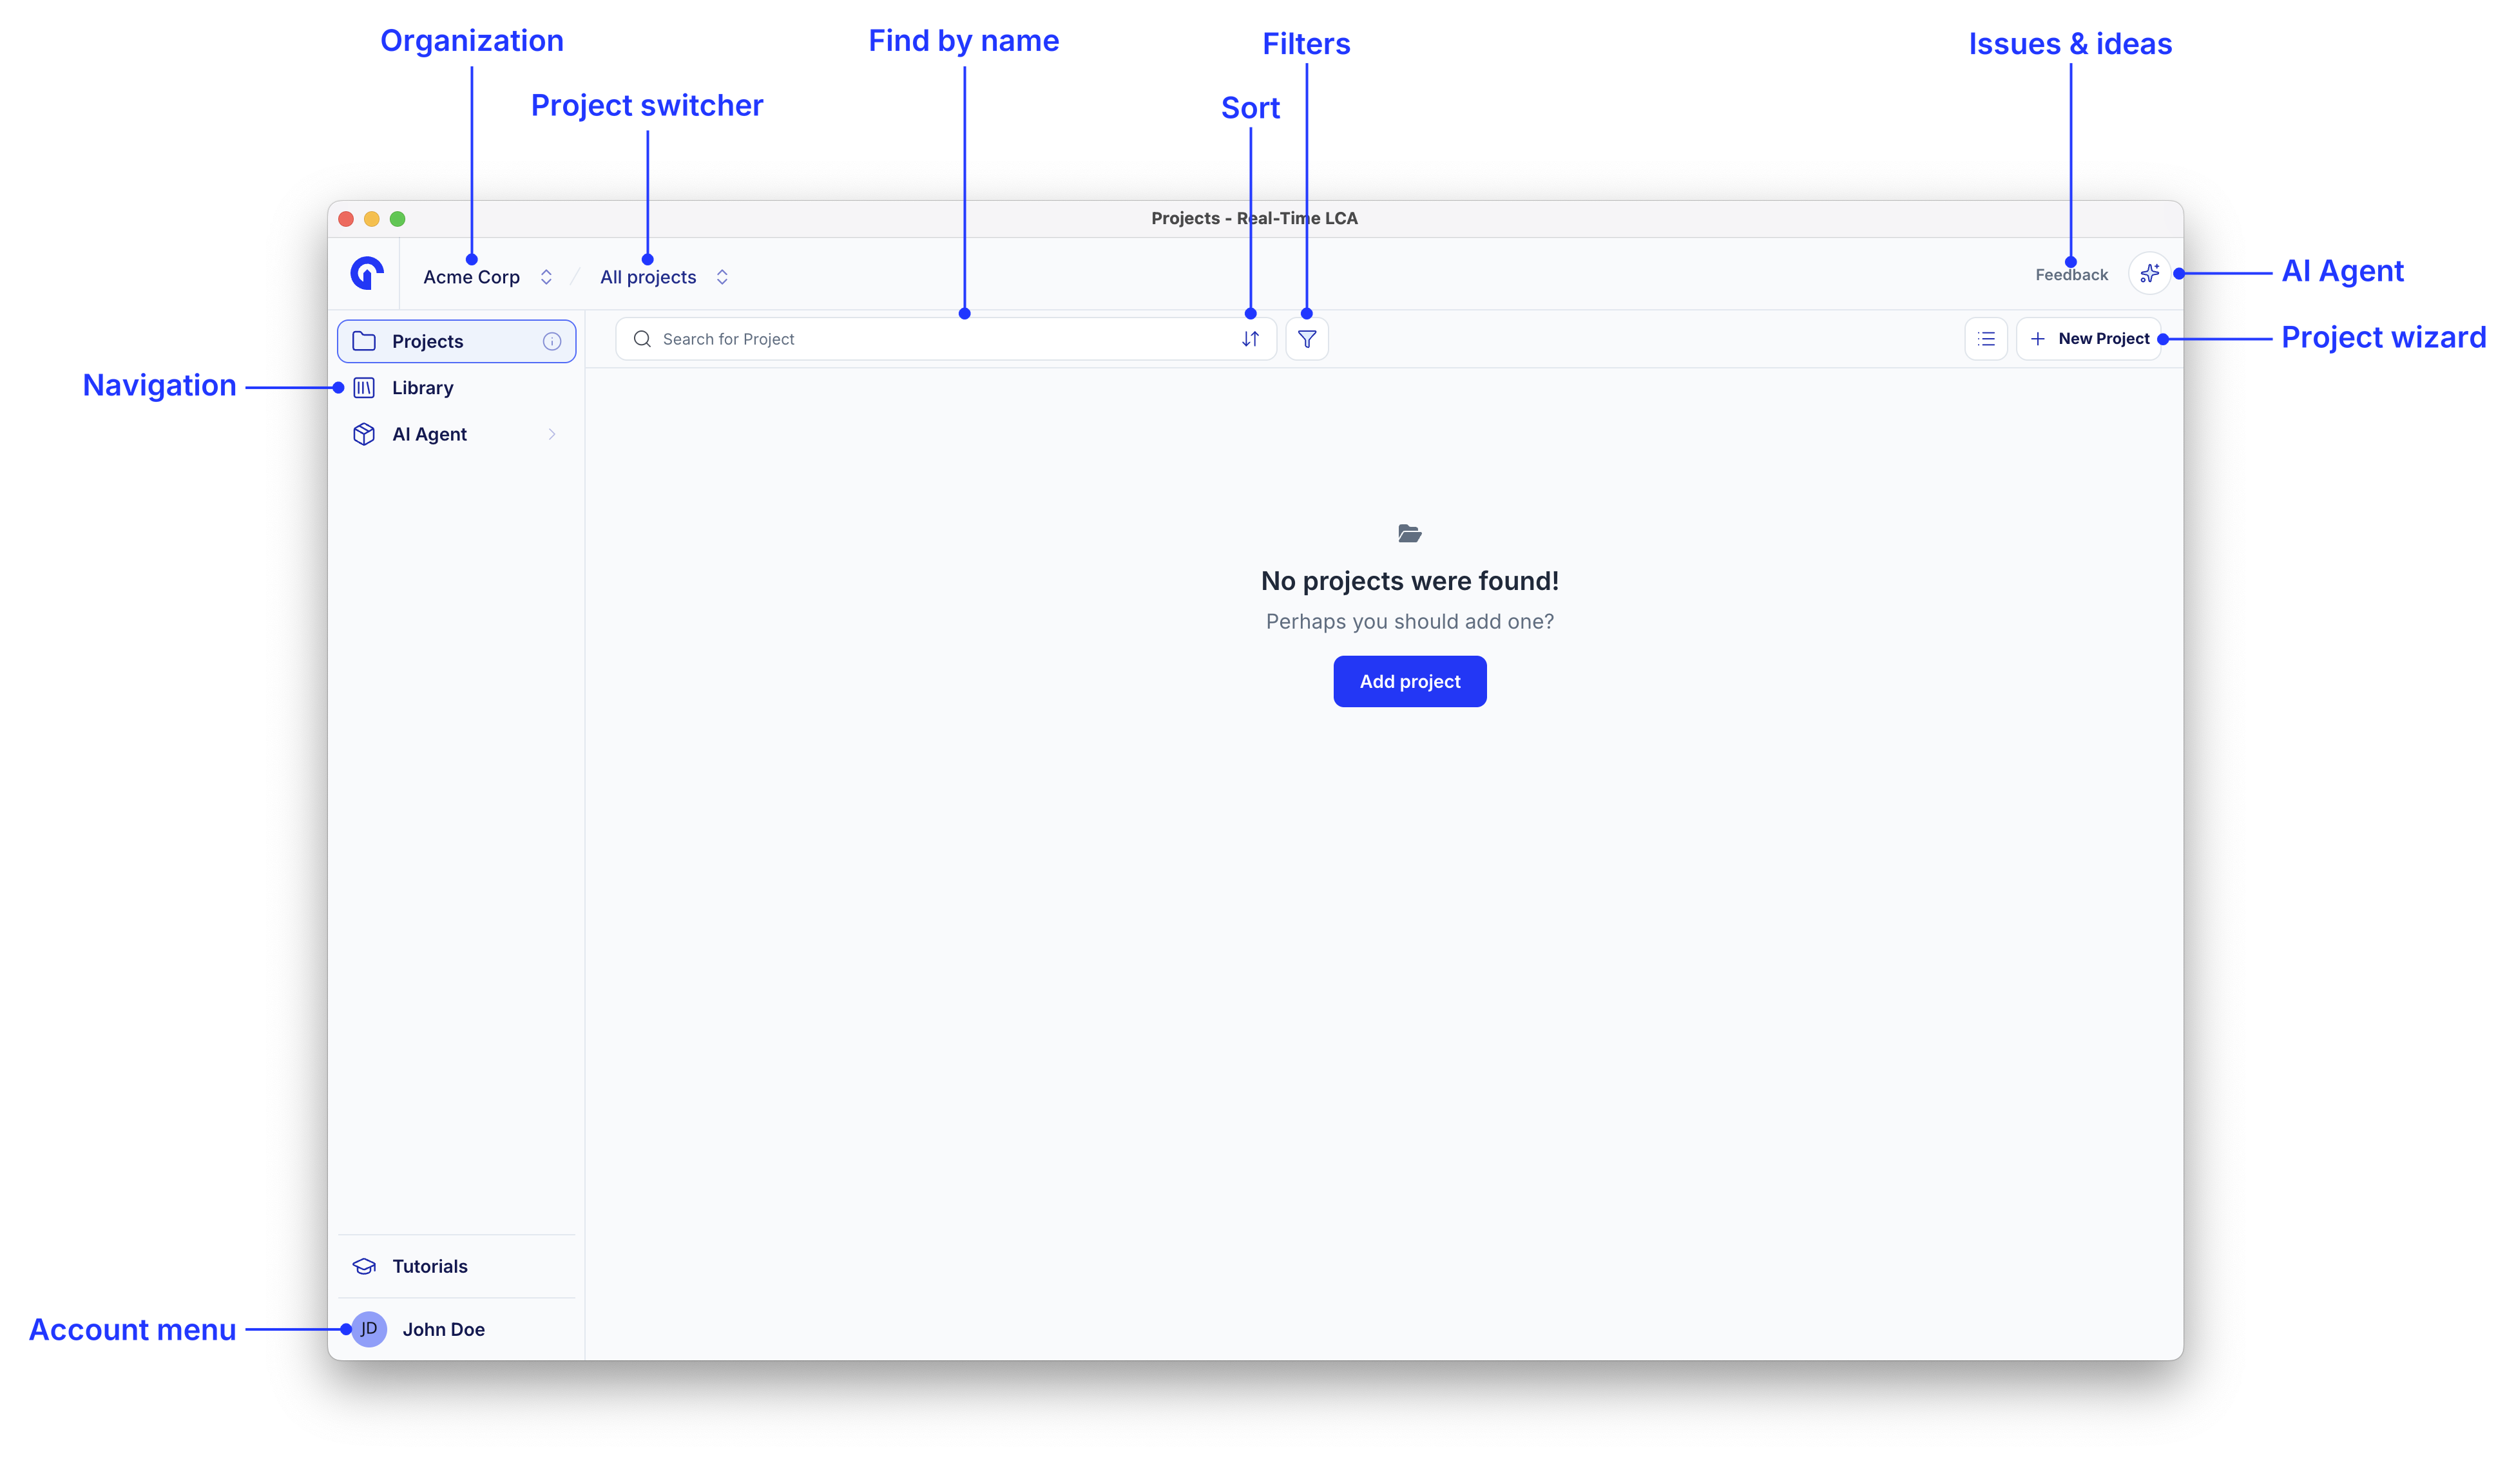Click the "No projects were found!" heading

tap(1410, 581)
